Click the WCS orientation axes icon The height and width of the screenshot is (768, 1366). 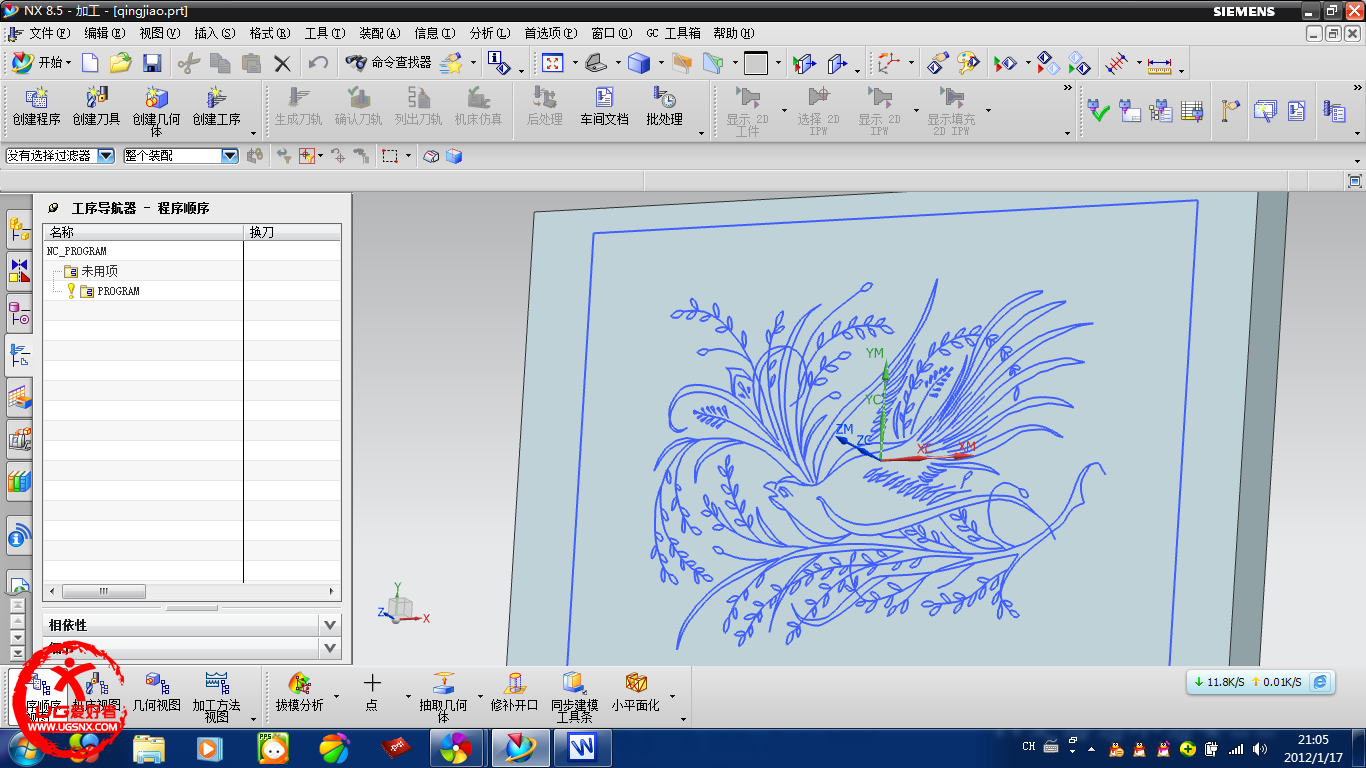click(888, 63)
